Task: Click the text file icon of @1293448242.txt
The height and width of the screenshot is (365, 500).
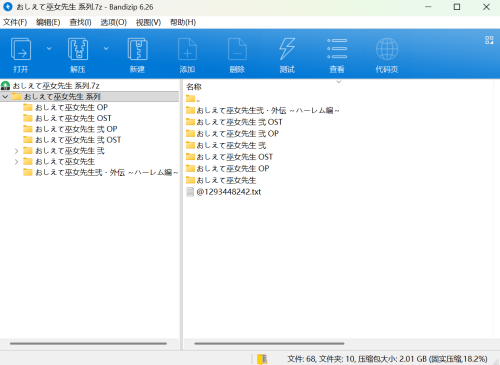Action: [190, 192]
